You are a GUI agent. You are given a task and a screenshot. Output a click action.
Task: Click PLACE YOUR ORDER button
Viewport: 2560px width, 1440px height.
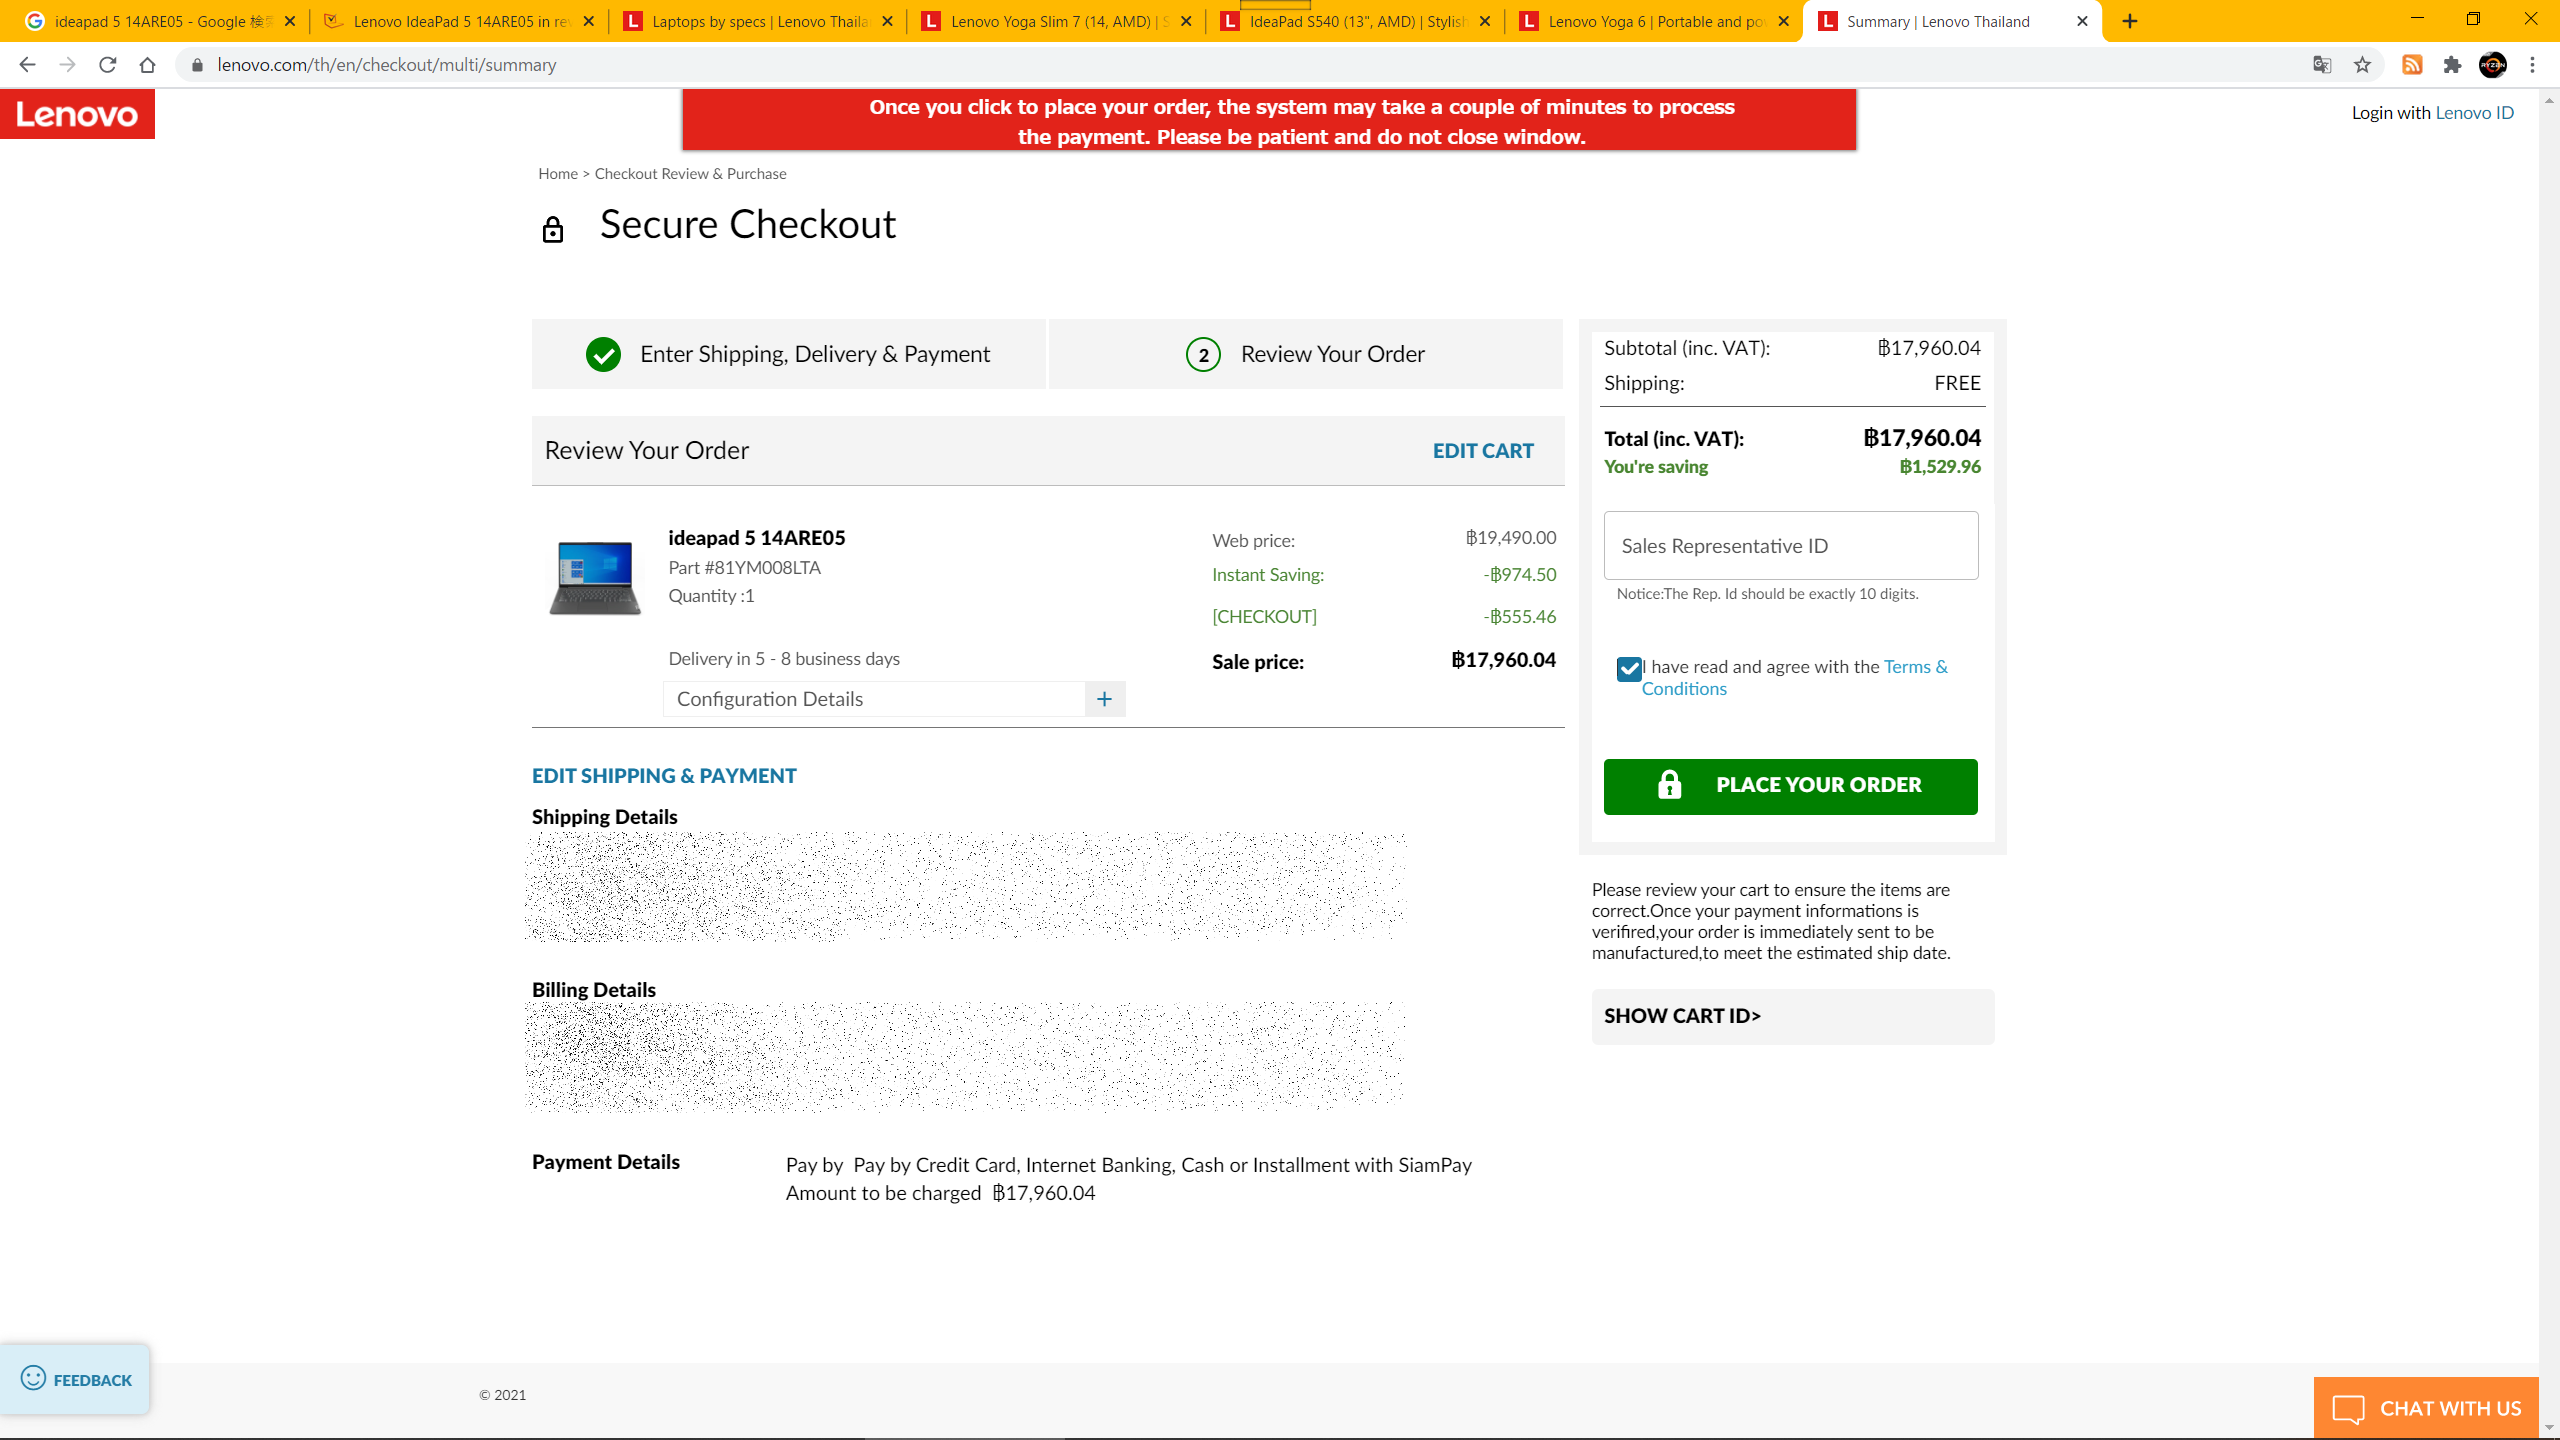1790,786
